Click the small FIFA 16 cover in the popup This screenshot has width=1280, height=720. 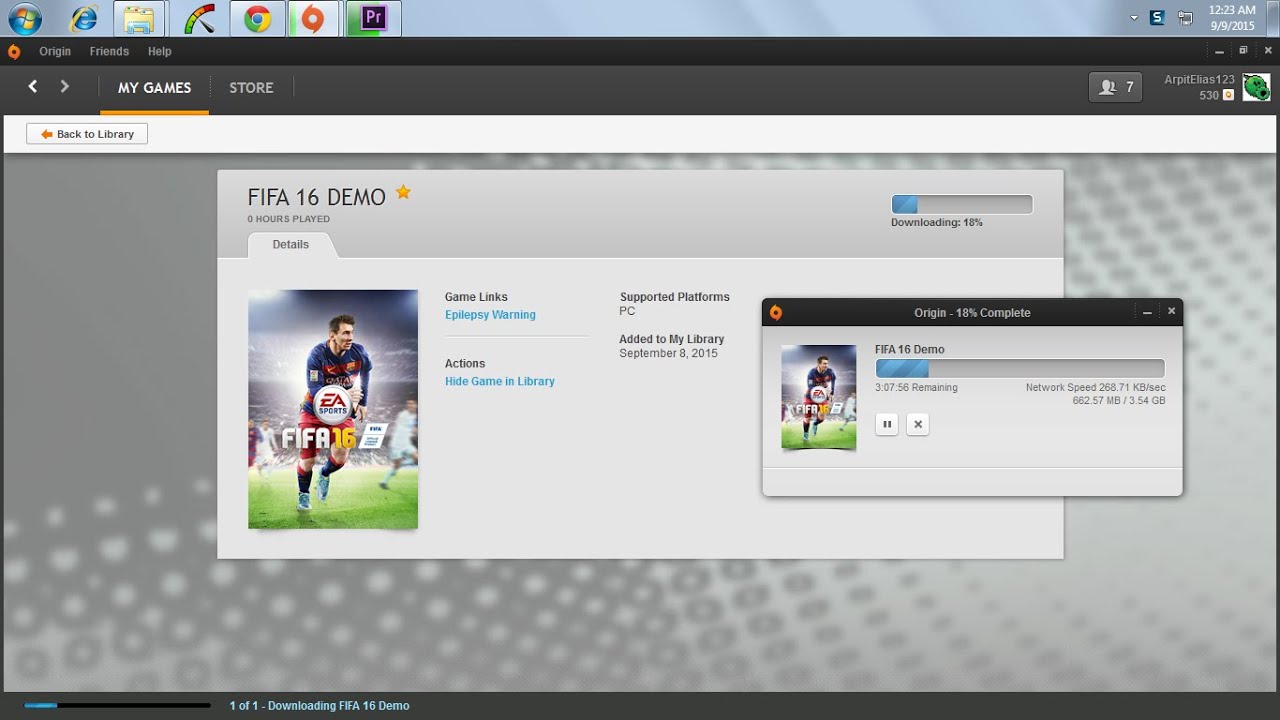click(x=818, y=397)
